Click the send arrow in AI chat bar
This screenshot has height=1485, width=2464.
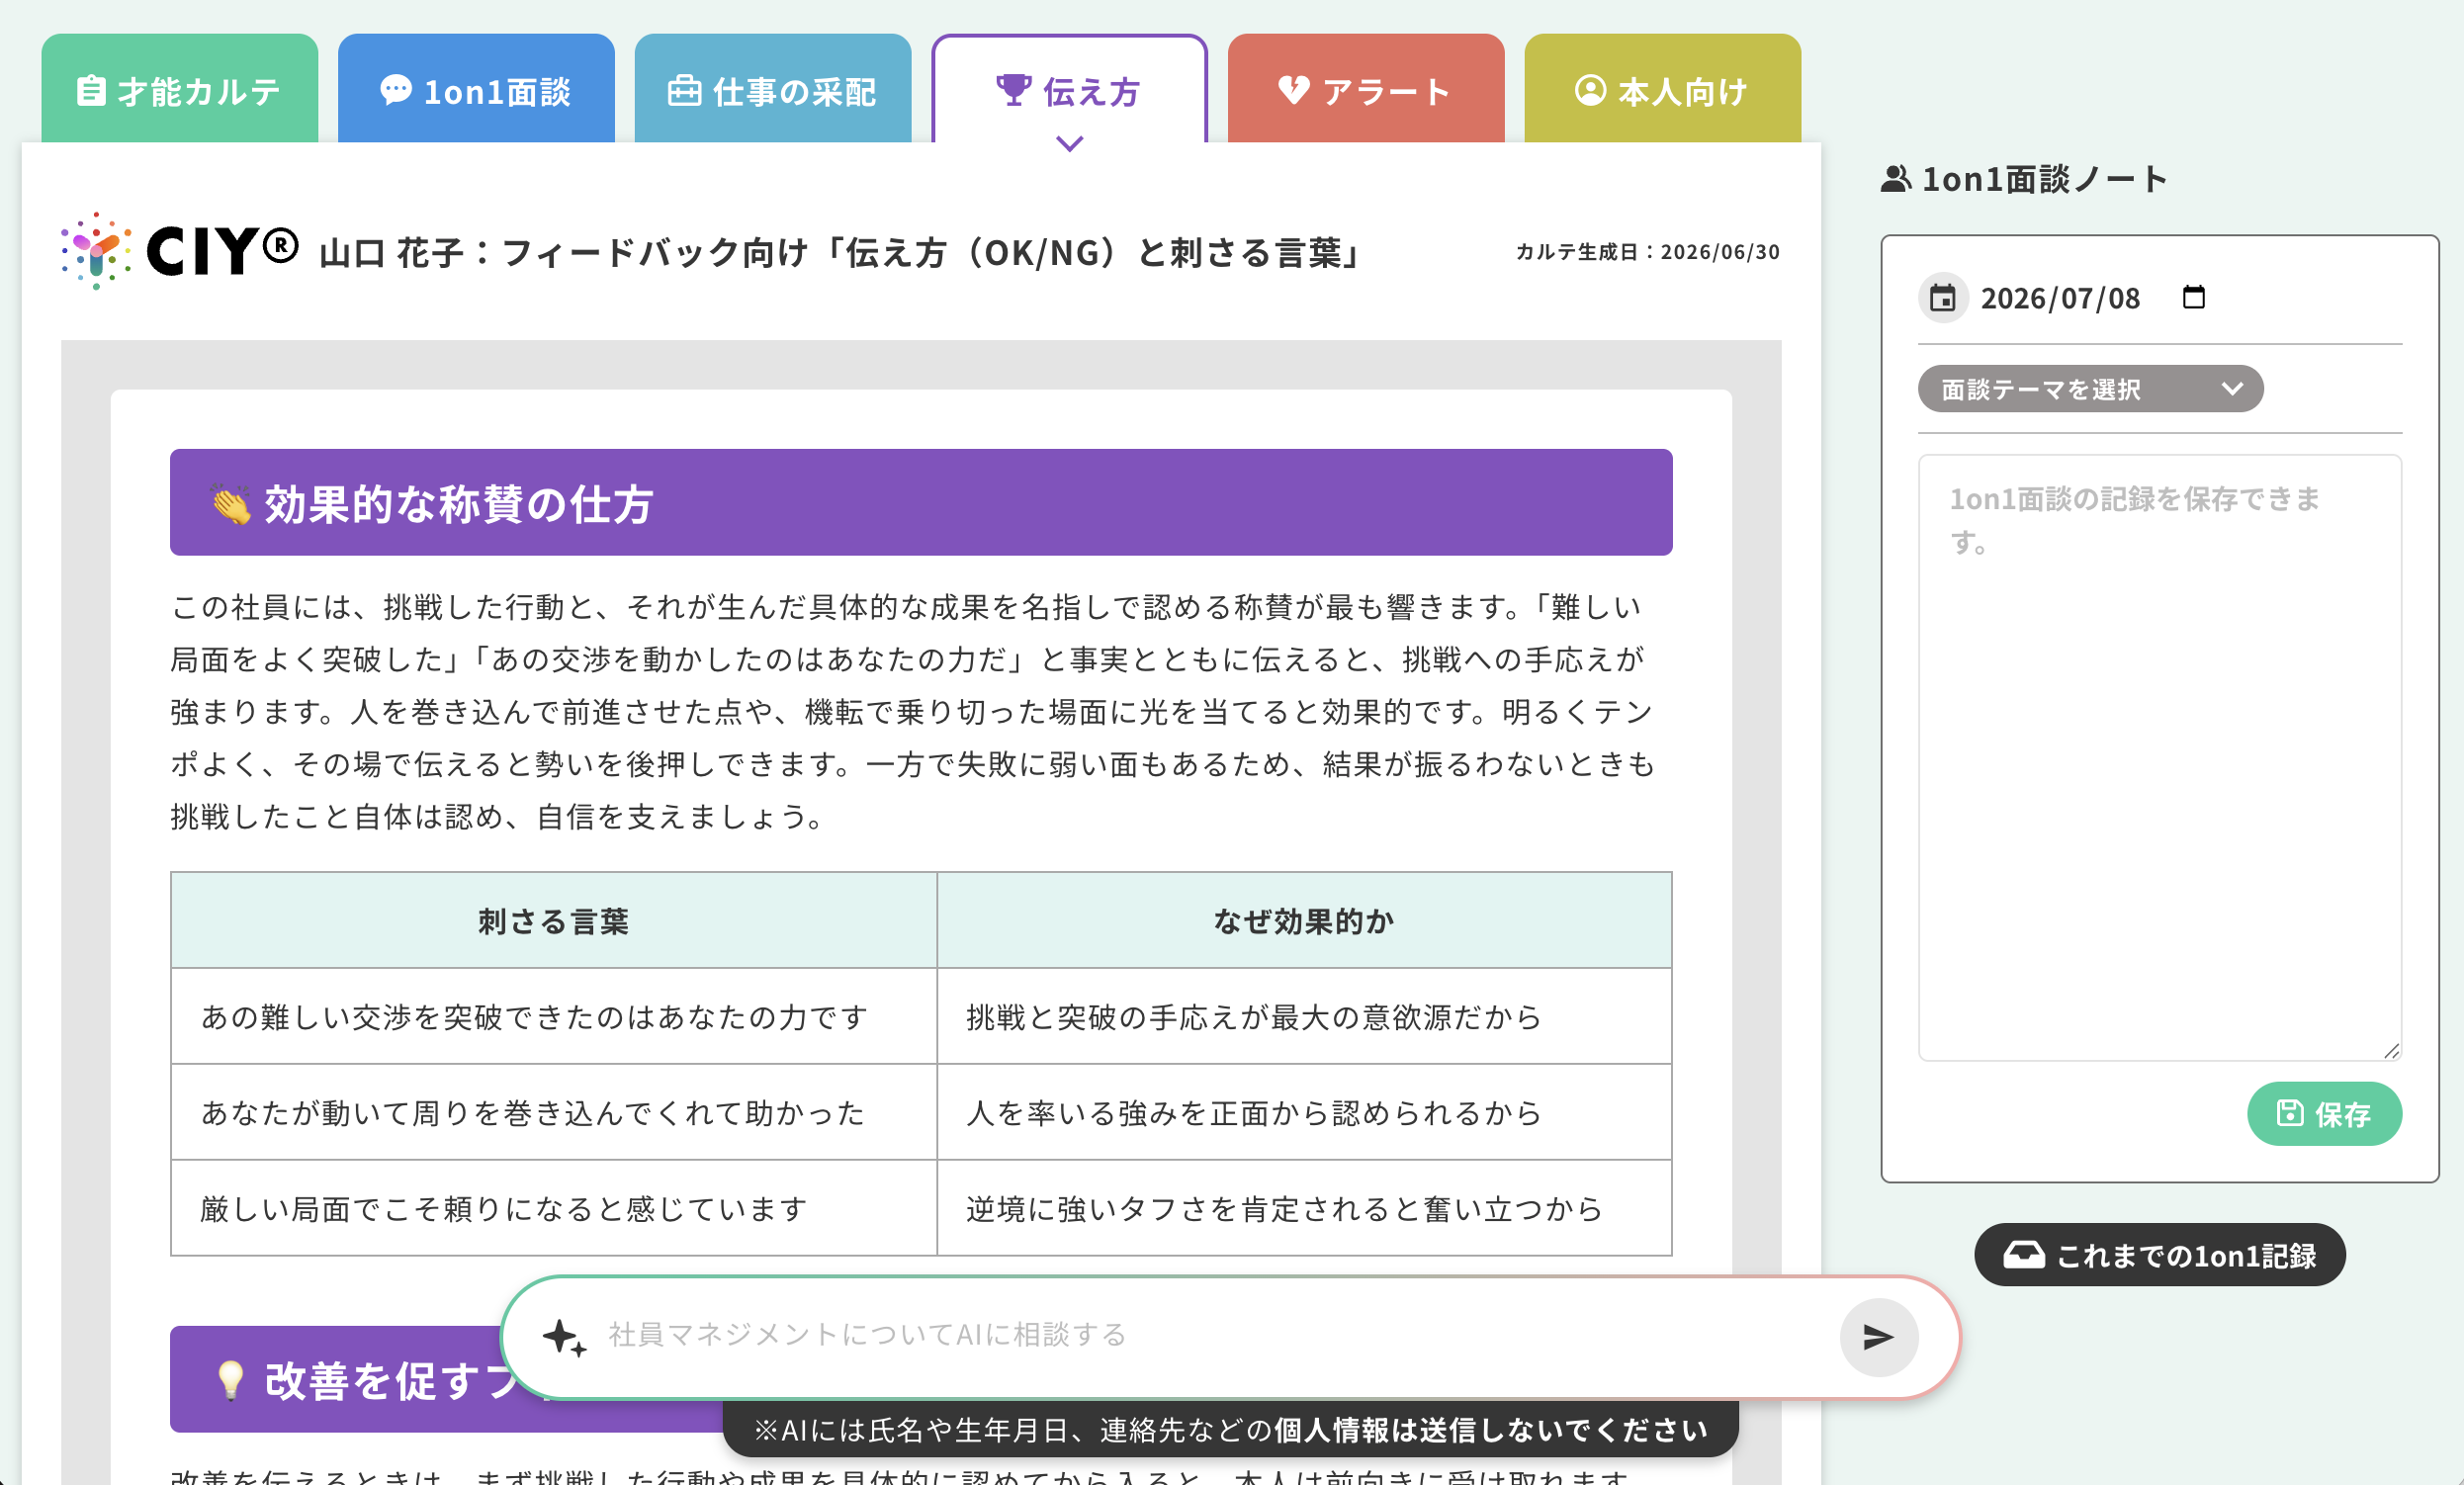coord(1878,1337)
